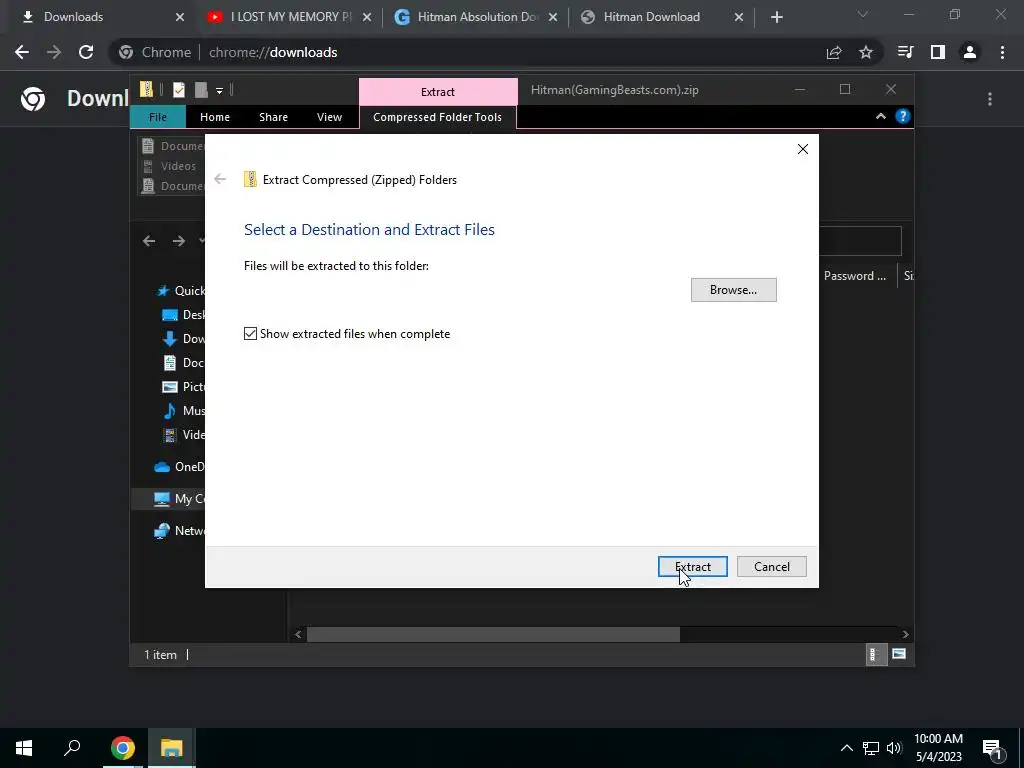Image resolution: width=1024 pixels, height=768 pixels.
Task: Open Documents in Explorer sidebar
Action: 183,362
